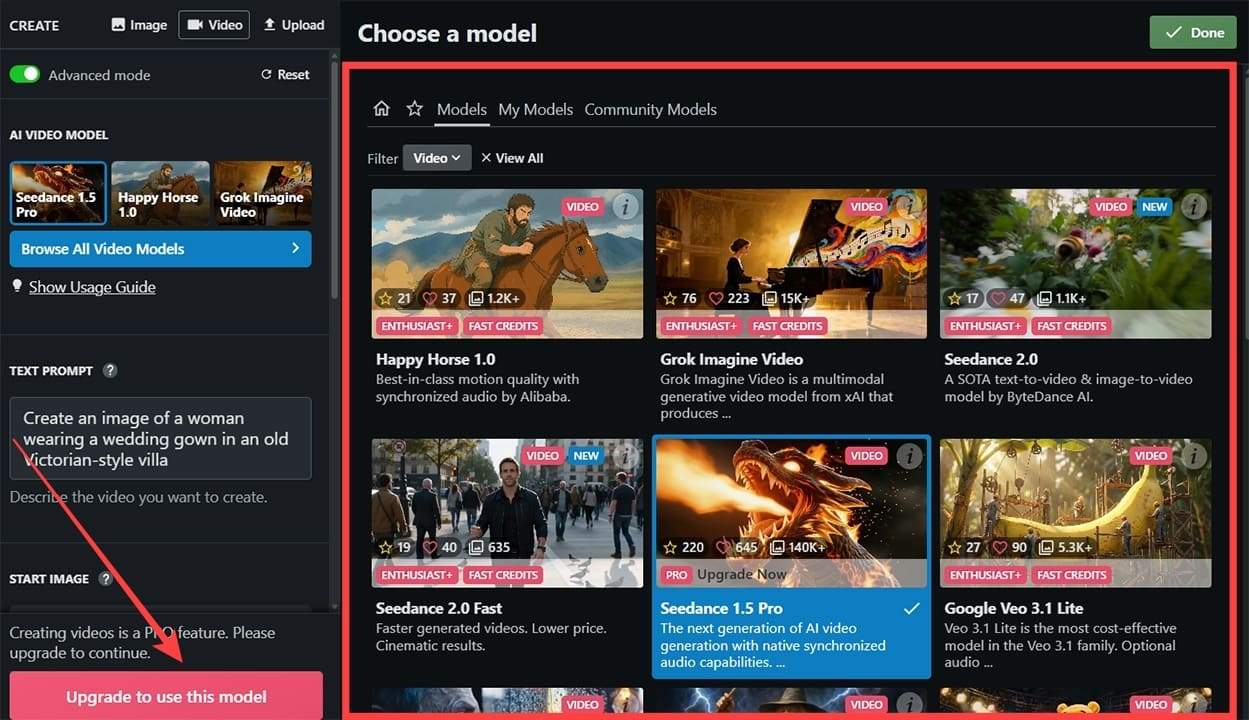Click the green Done button
This screenshot has width=1249, height=720.
[x=1193, y=32]
